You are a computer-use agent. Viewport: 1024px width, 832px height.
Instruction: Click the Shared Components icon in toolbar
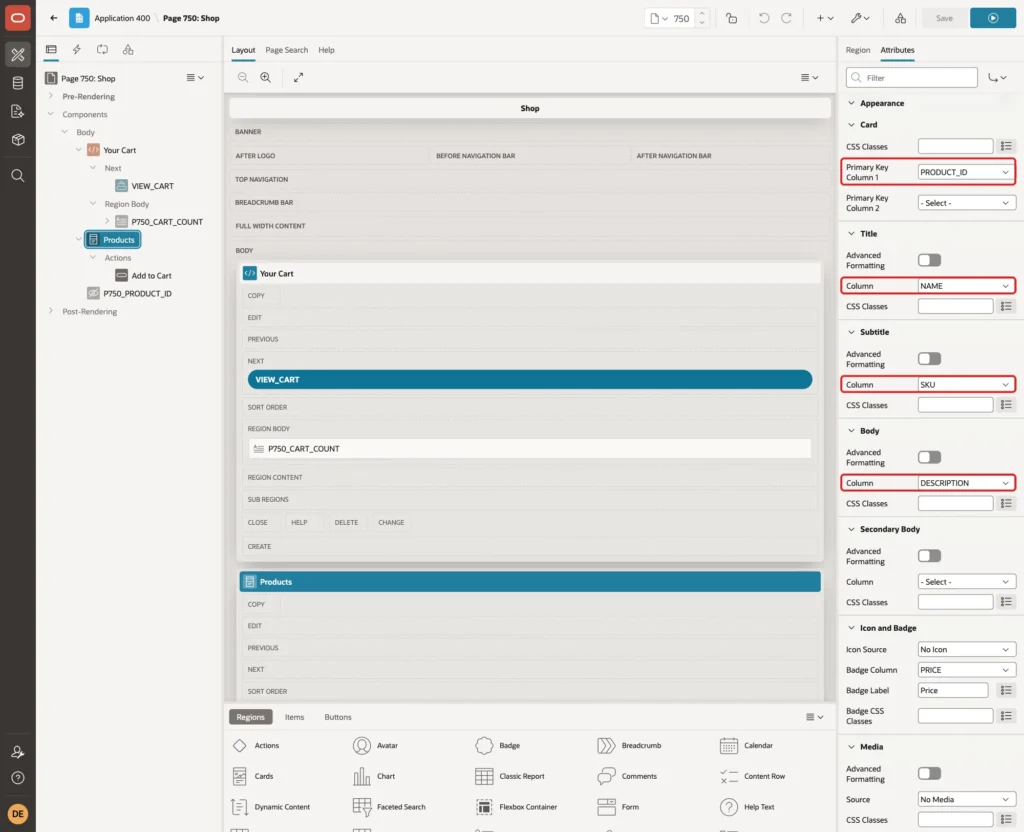(900, 18)
